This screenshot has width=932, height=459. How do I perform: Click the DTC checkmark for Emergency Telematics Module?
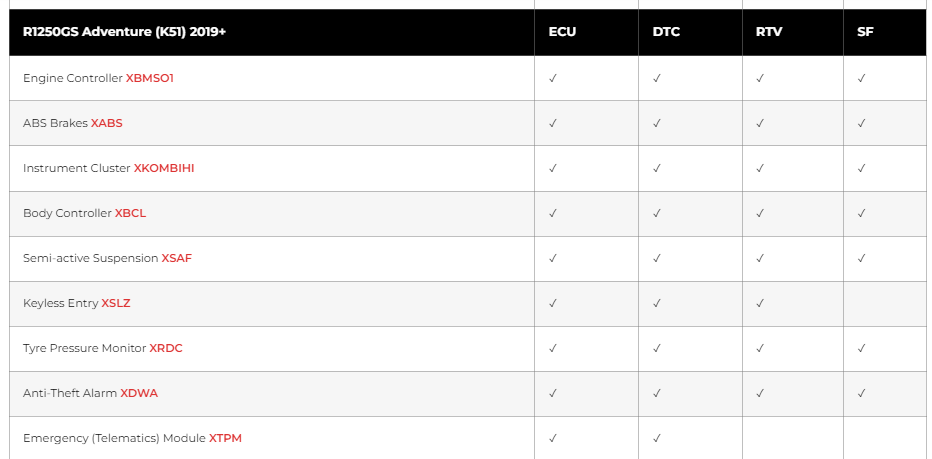[x=657, y=438]
